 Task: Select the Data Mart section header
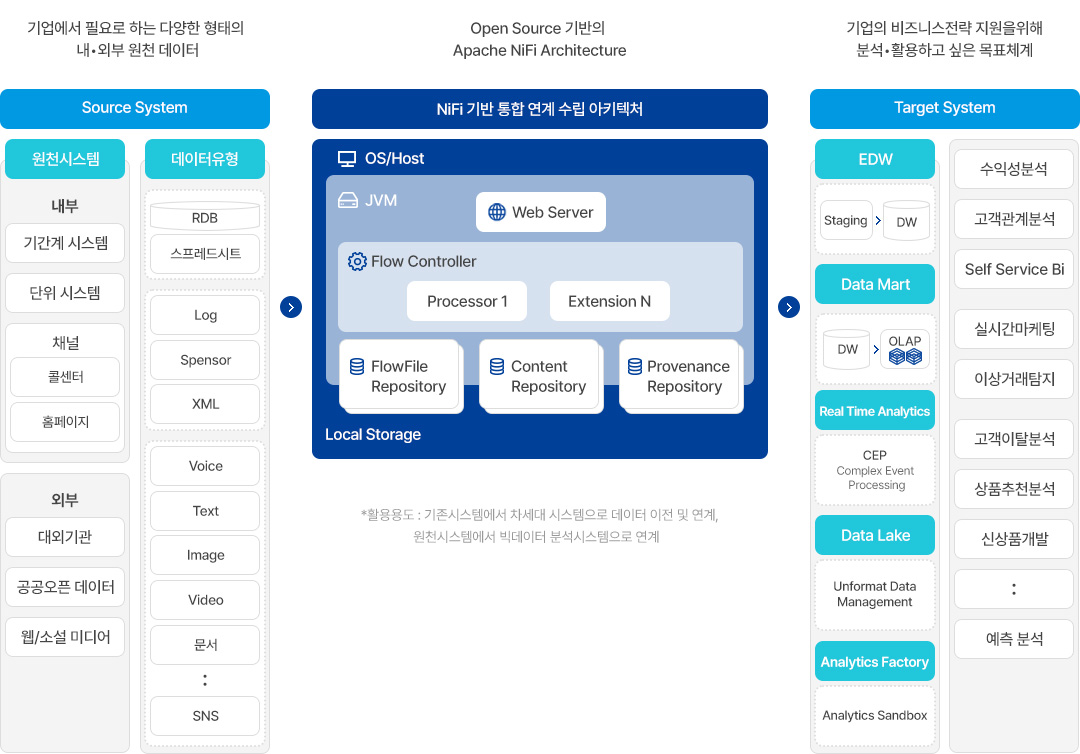point(875,284)
